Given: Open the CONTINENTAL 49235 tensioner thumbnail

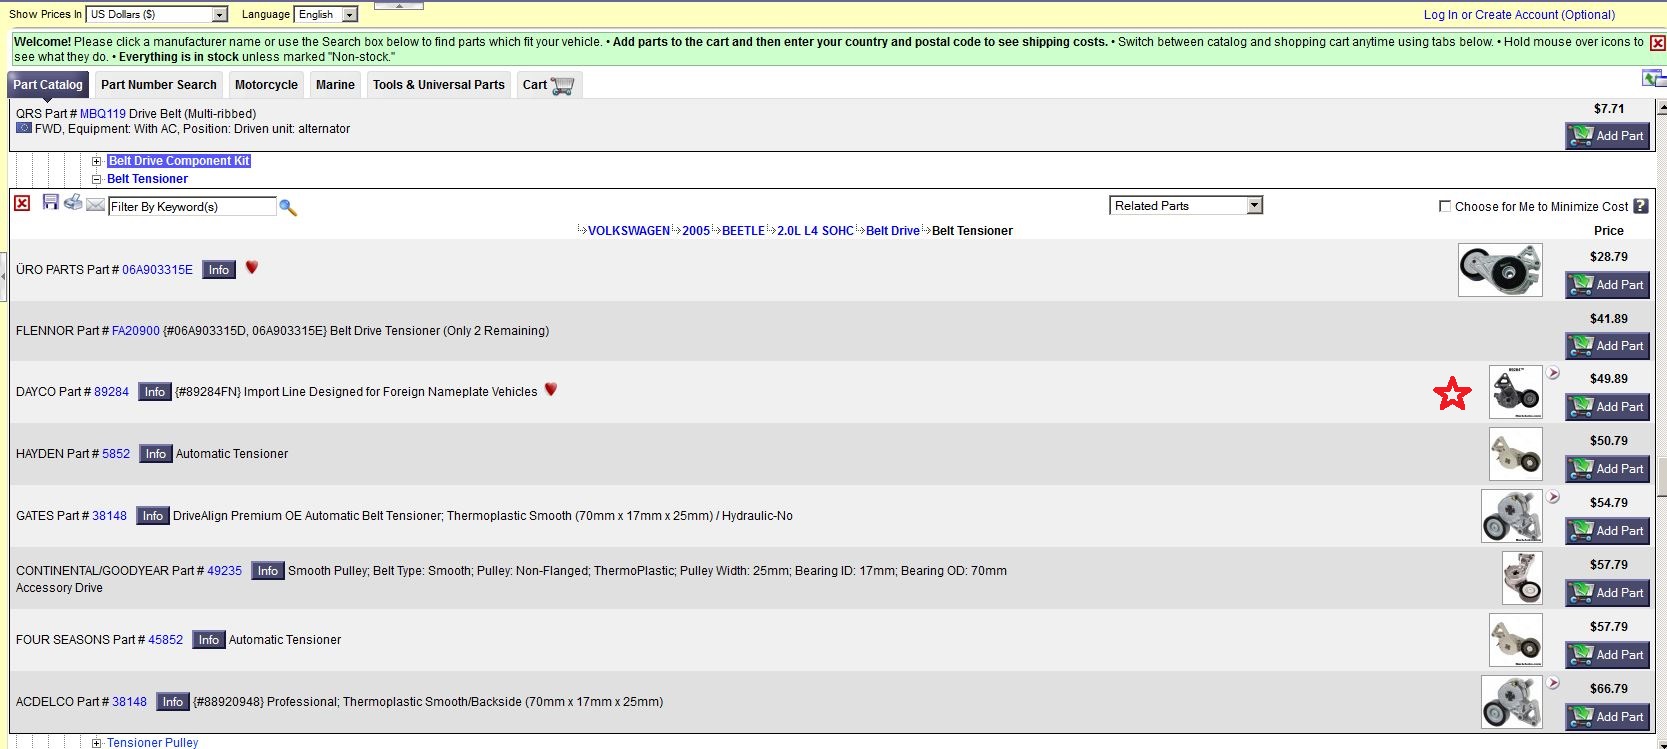Looking at the screenshot, I should (1522, 578).
